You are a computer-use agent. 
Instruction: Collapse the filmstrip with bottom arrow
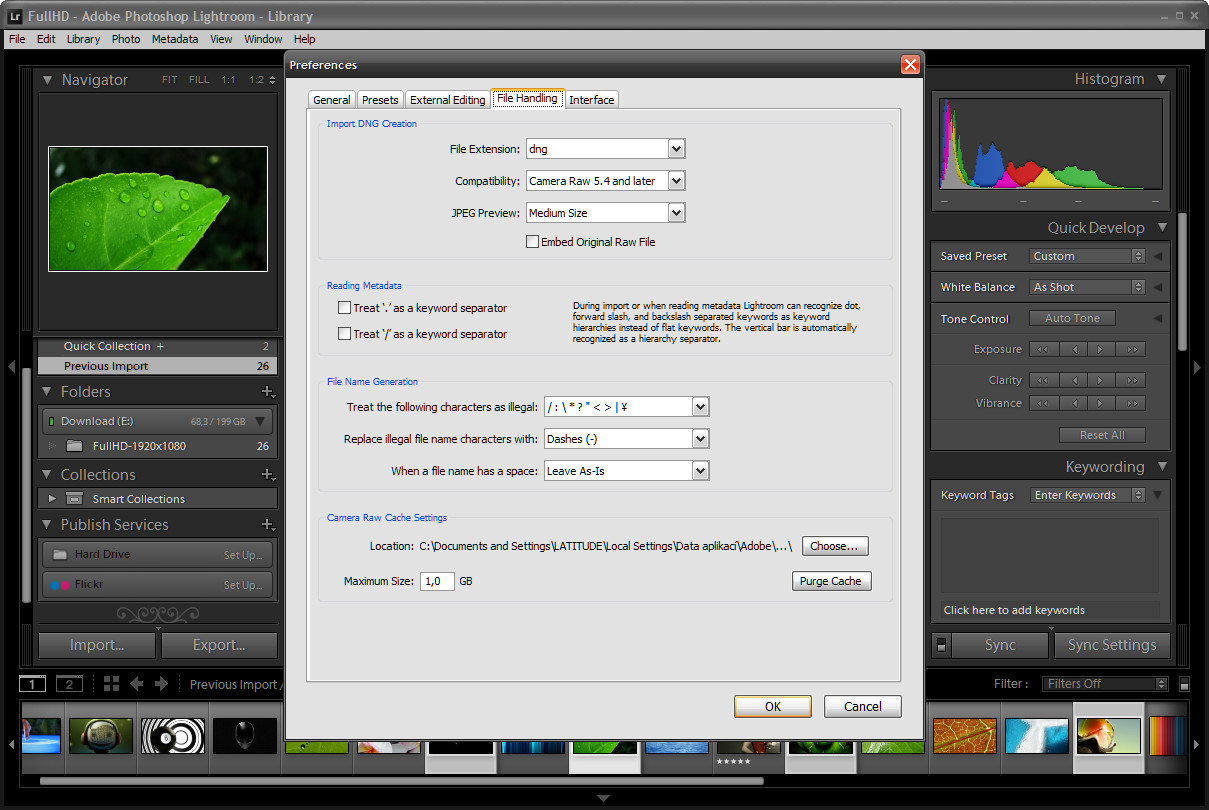point(604,798)
